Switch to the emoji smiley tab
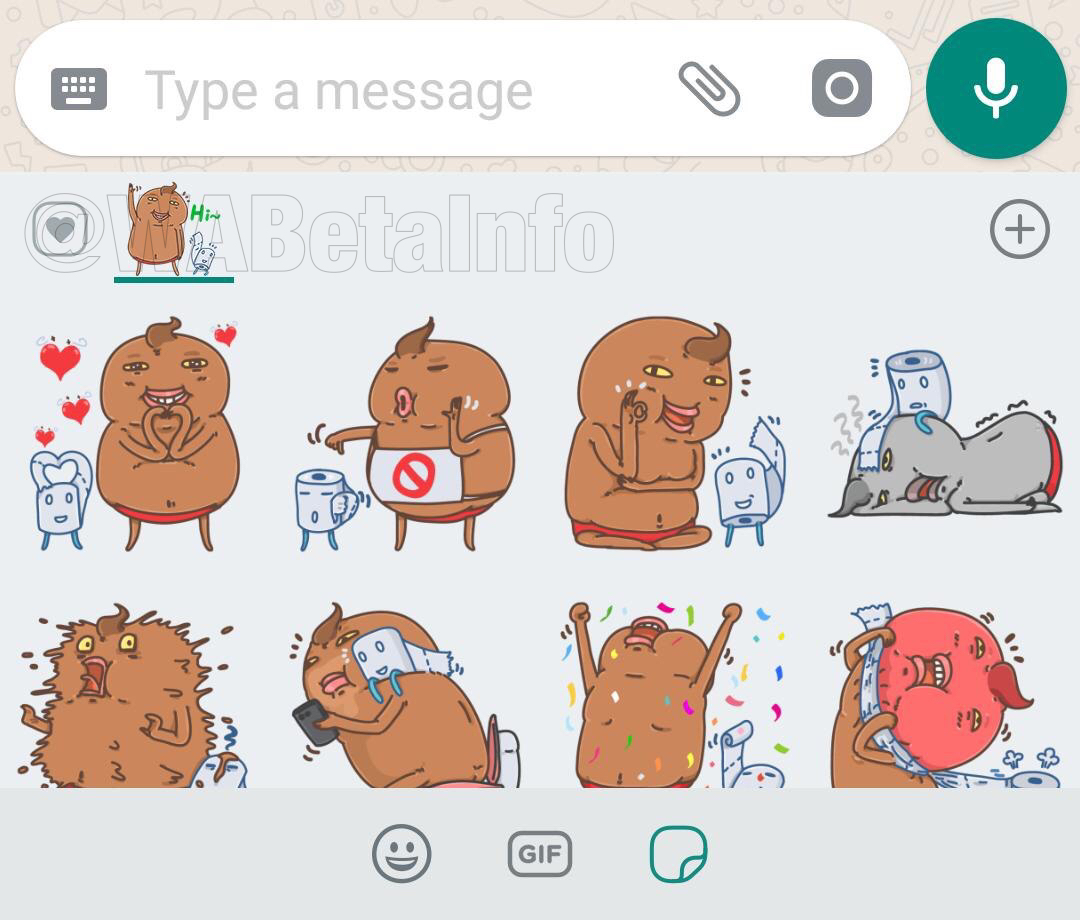The height and width of the screenshot is (920, 1080). [x=402, y=853]
